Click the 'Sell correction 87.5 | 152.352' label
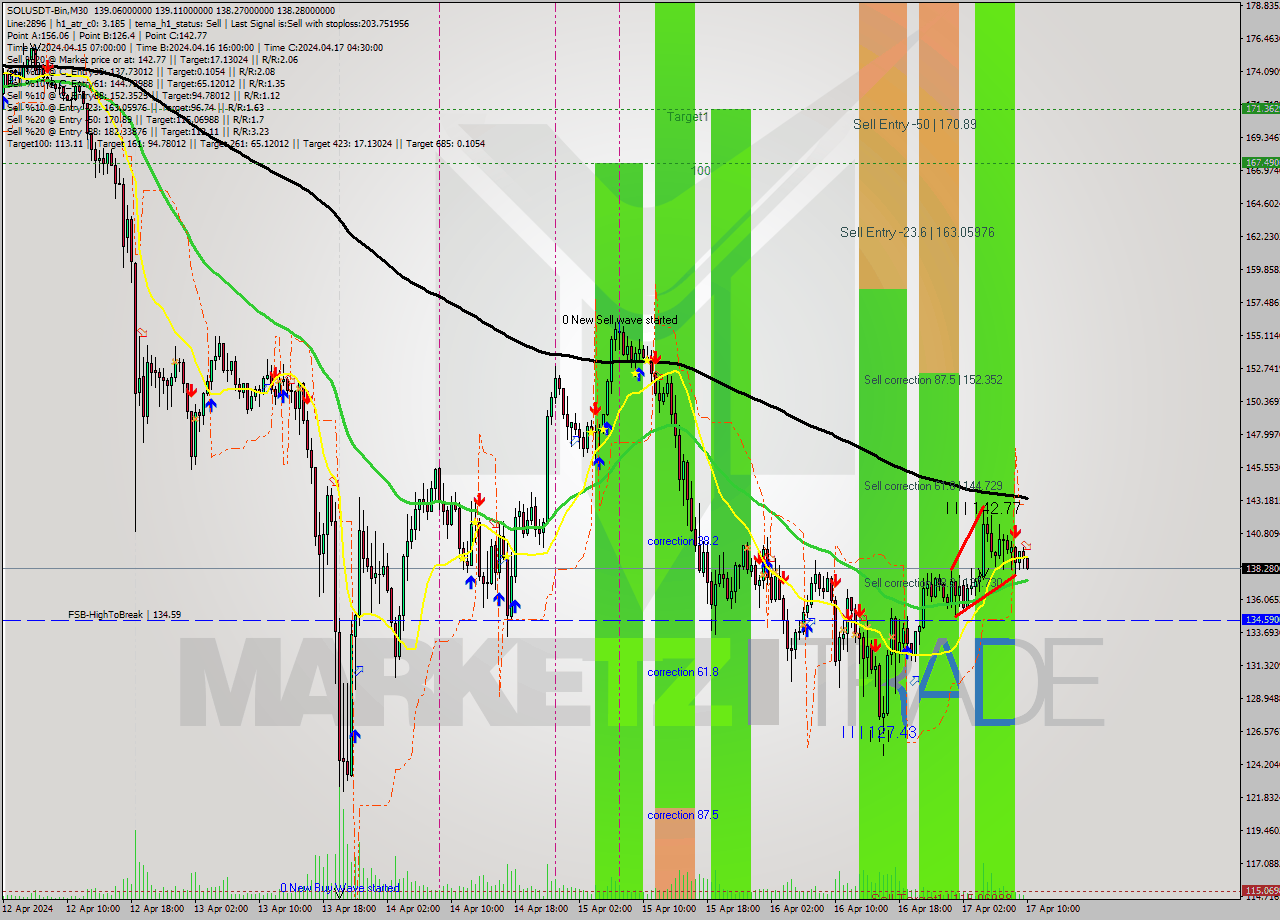The width and height of the screenshot is (1280, 920). 933,380
